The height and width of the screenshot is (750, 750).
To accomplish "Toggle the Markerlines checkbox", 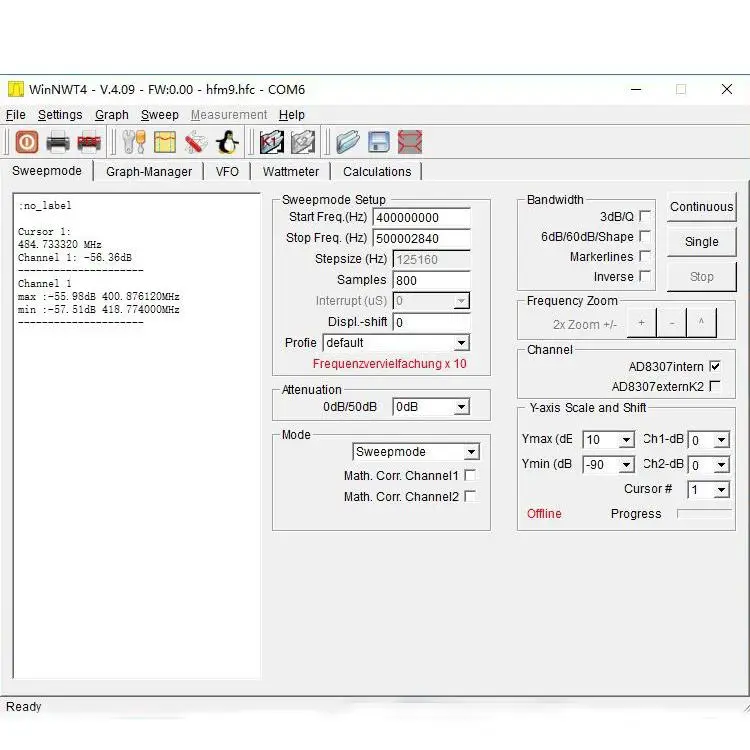I will tap(645, 256).
